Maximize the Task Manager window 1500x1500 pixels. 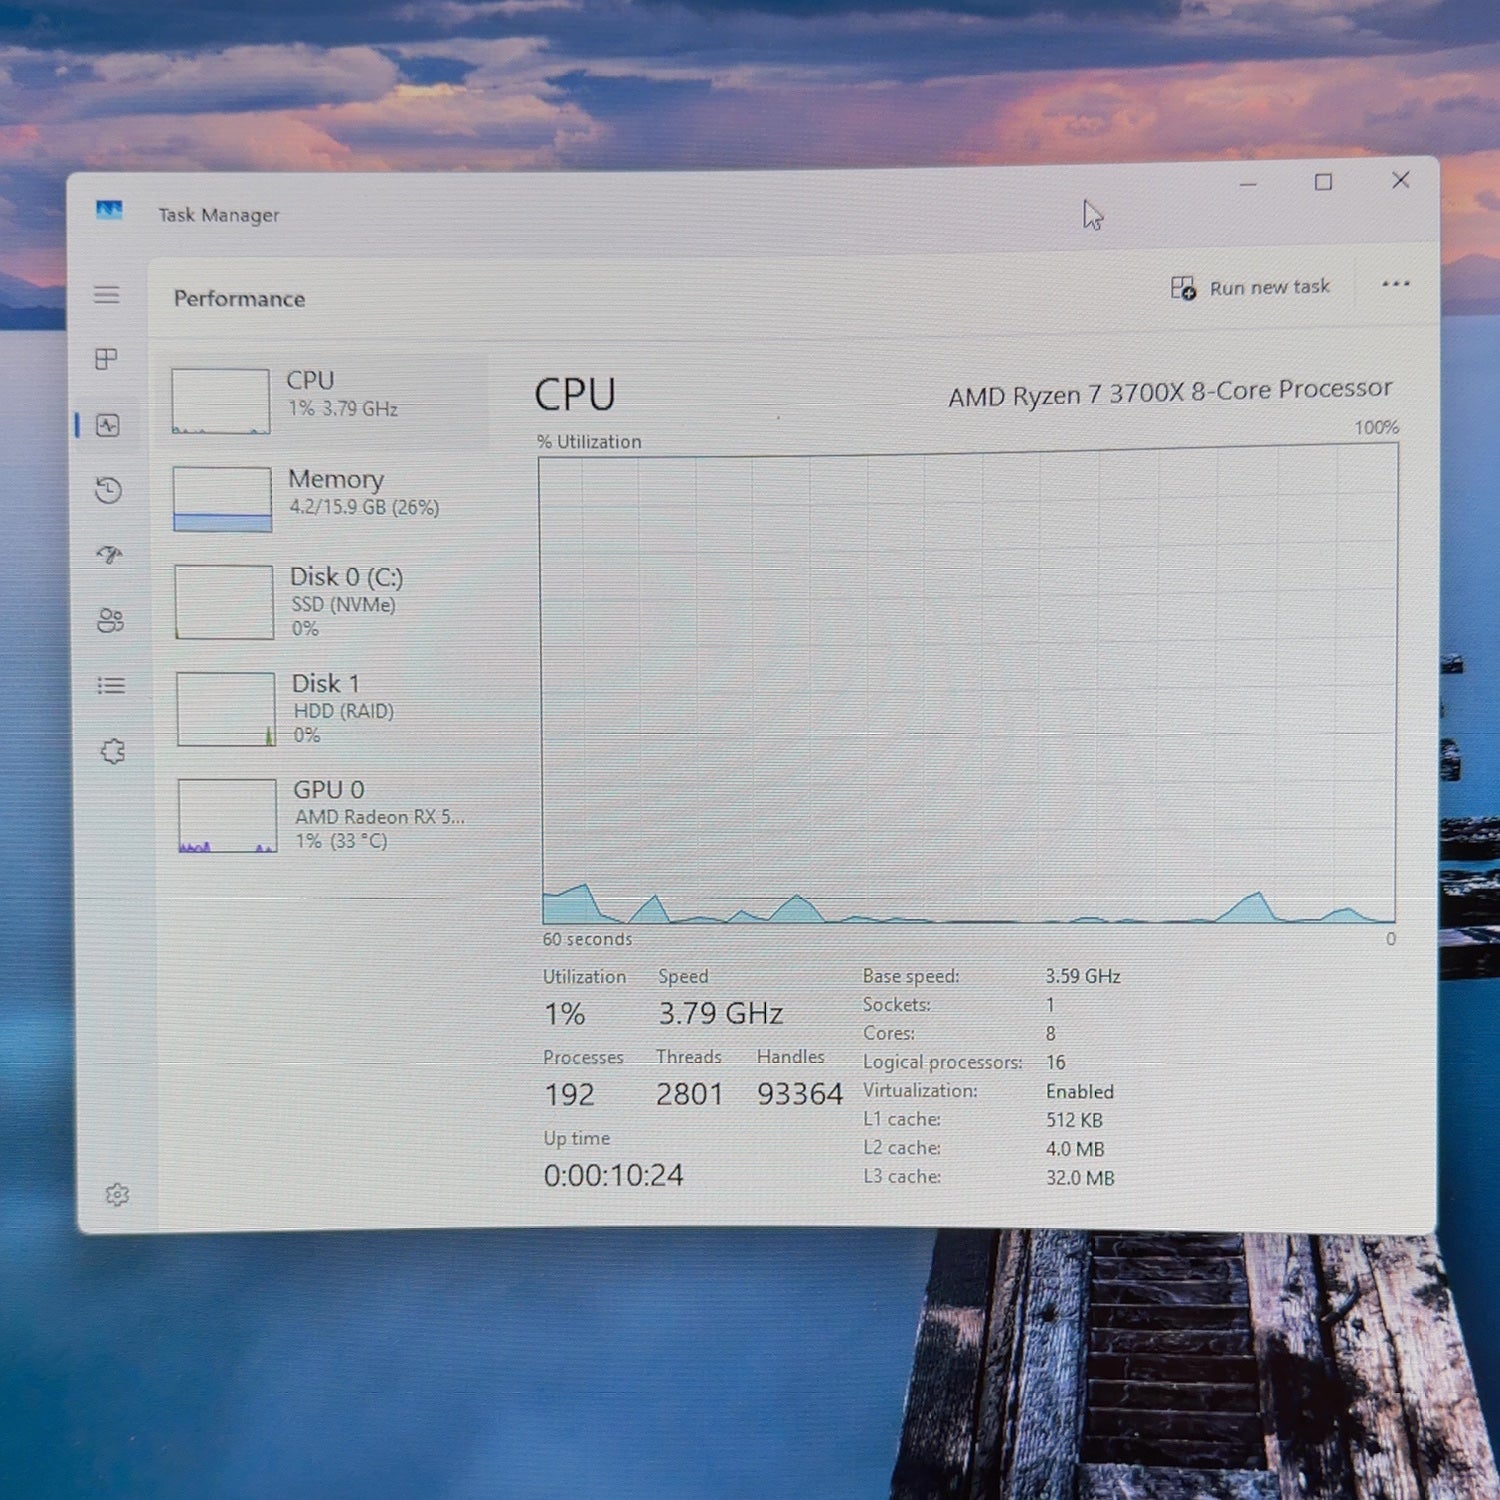pos(1323,182)
